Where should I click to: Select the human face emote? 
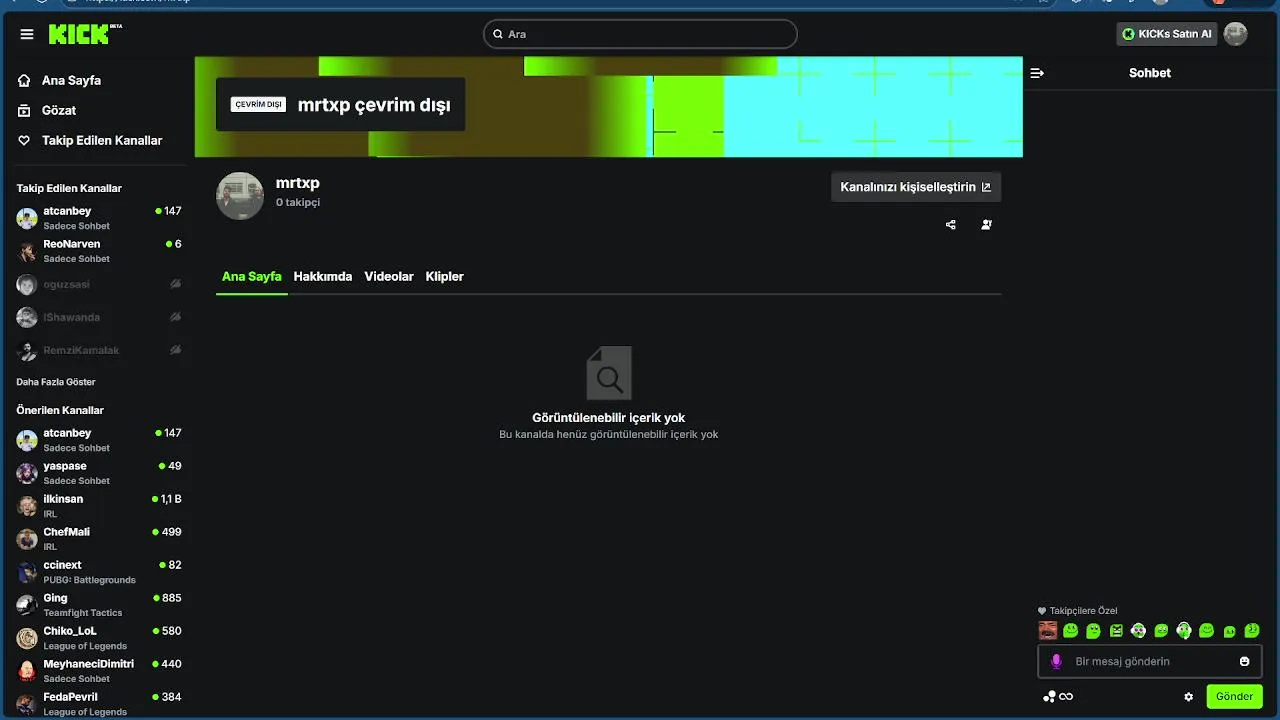pos(1048,630)
